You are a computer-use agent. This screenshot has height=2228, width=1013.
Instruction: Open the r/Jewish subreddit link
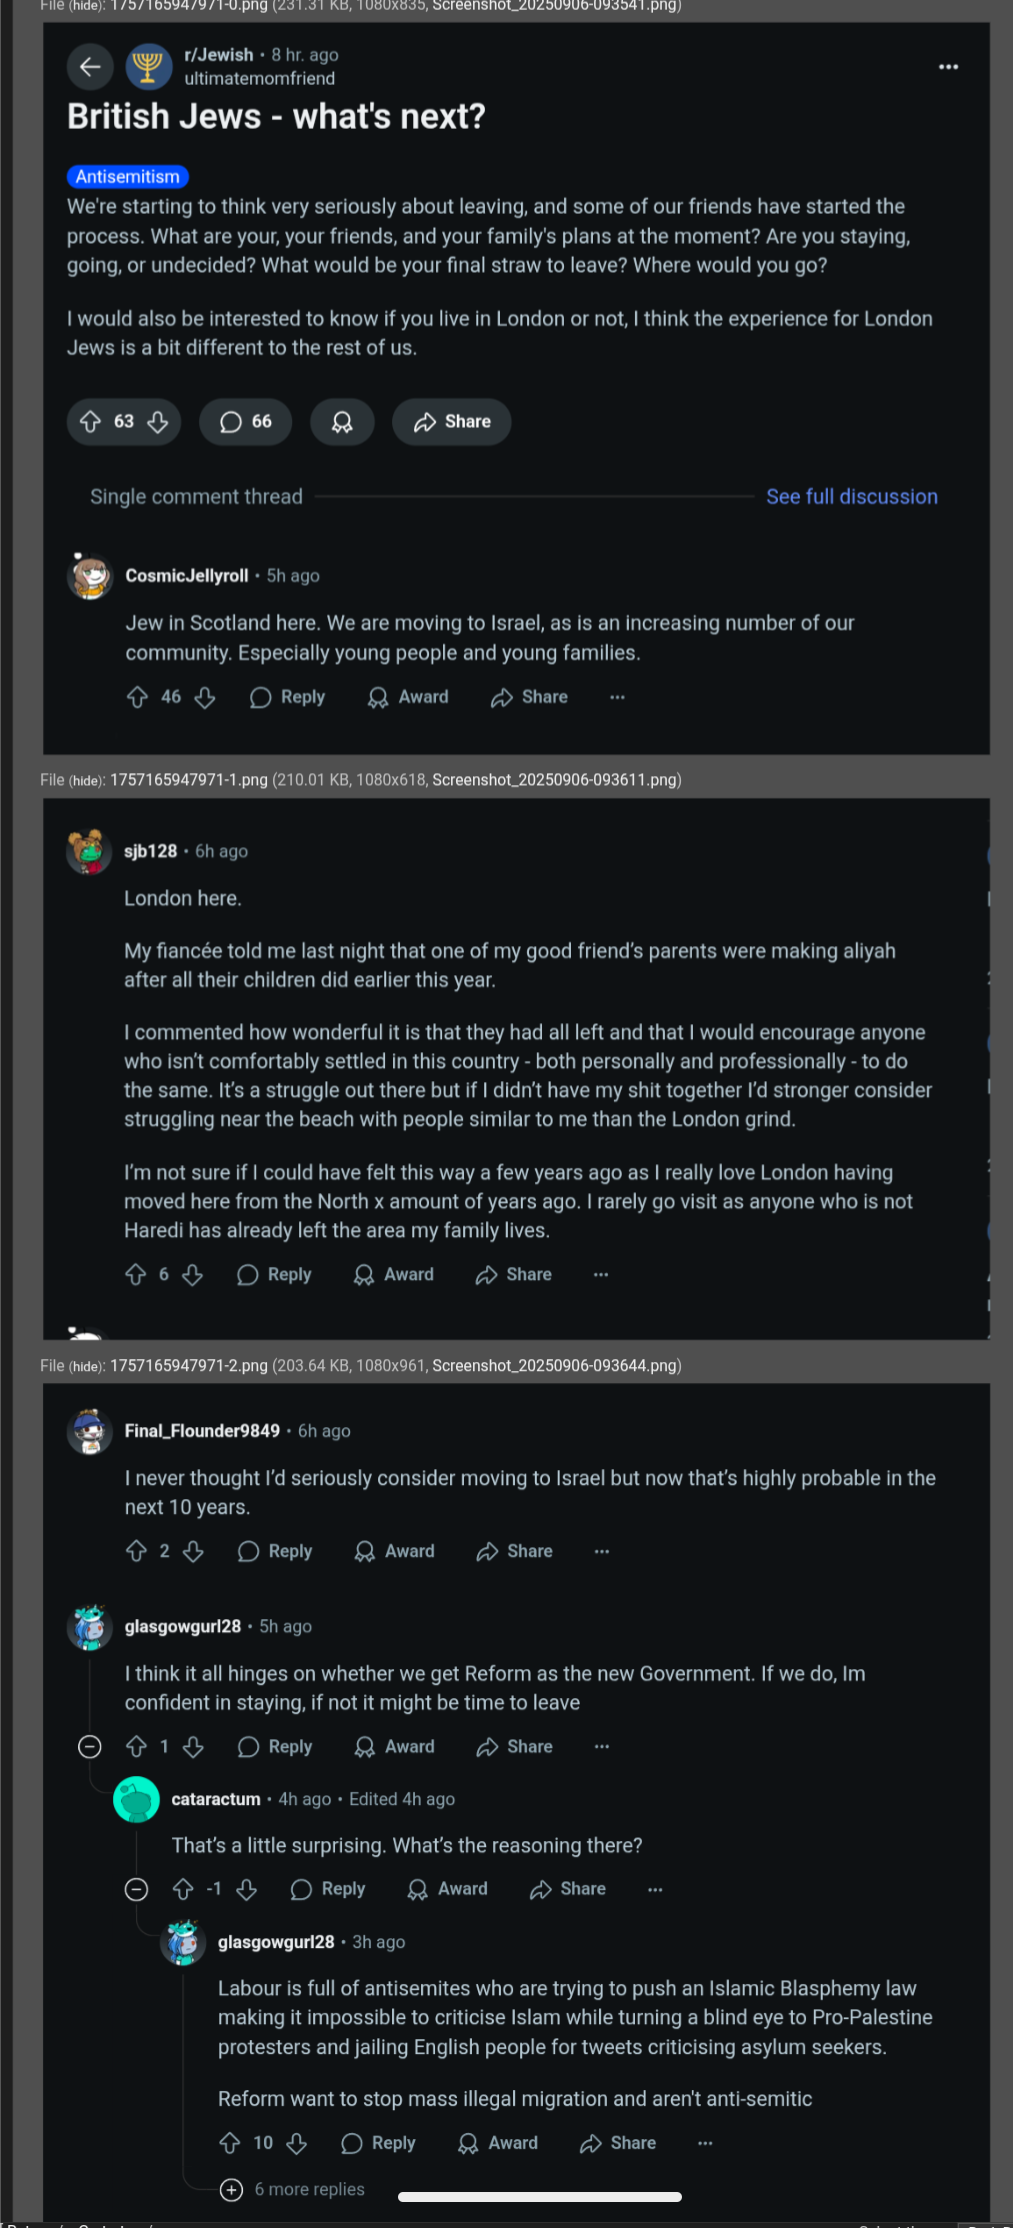[x=219, y=55]
